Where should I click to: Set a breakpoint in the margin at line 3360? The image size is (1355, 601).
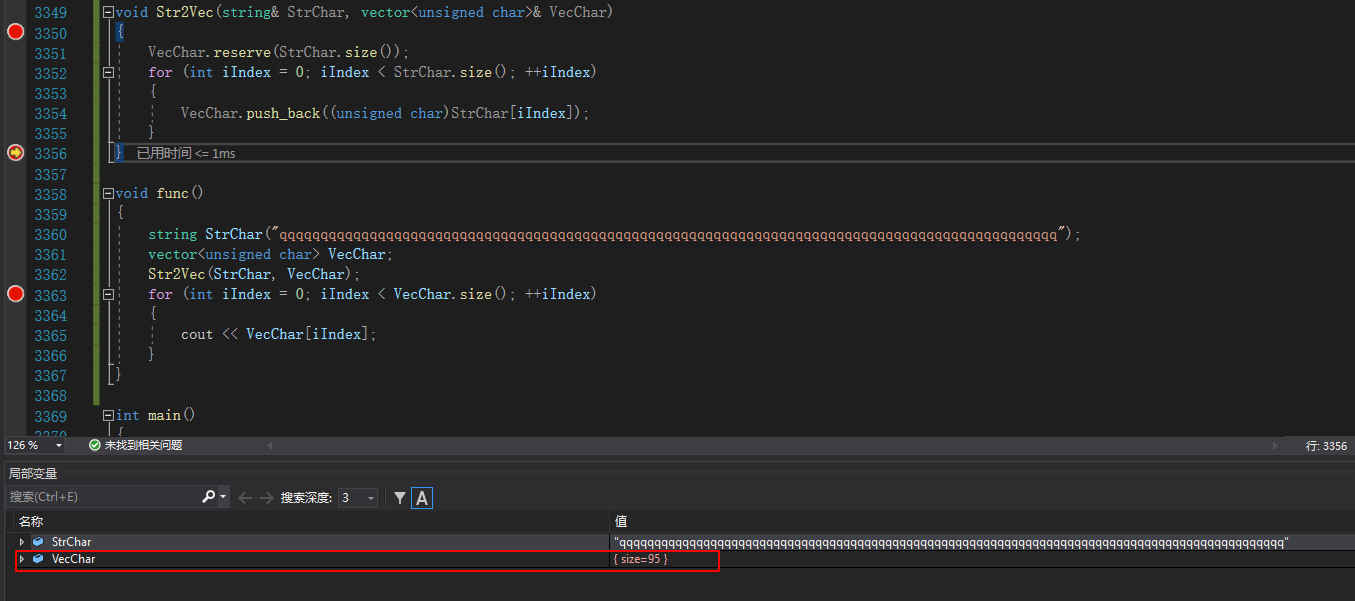coord(14,233)
